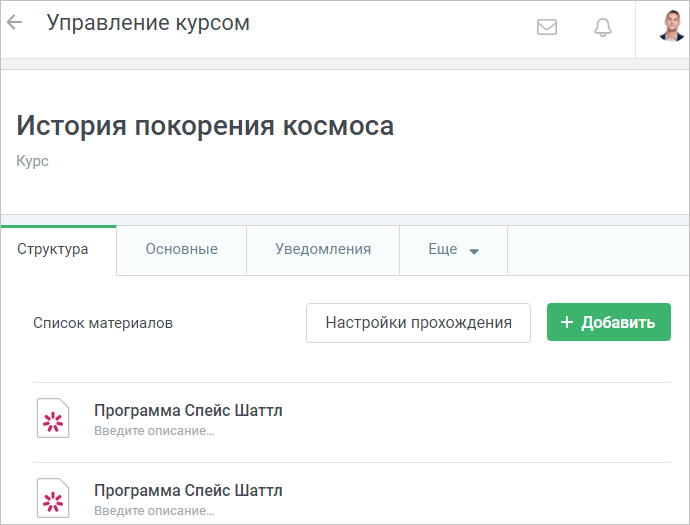Expand the Еще dropdown arrow
Screen dimensions: 690x525
point(474,252)
